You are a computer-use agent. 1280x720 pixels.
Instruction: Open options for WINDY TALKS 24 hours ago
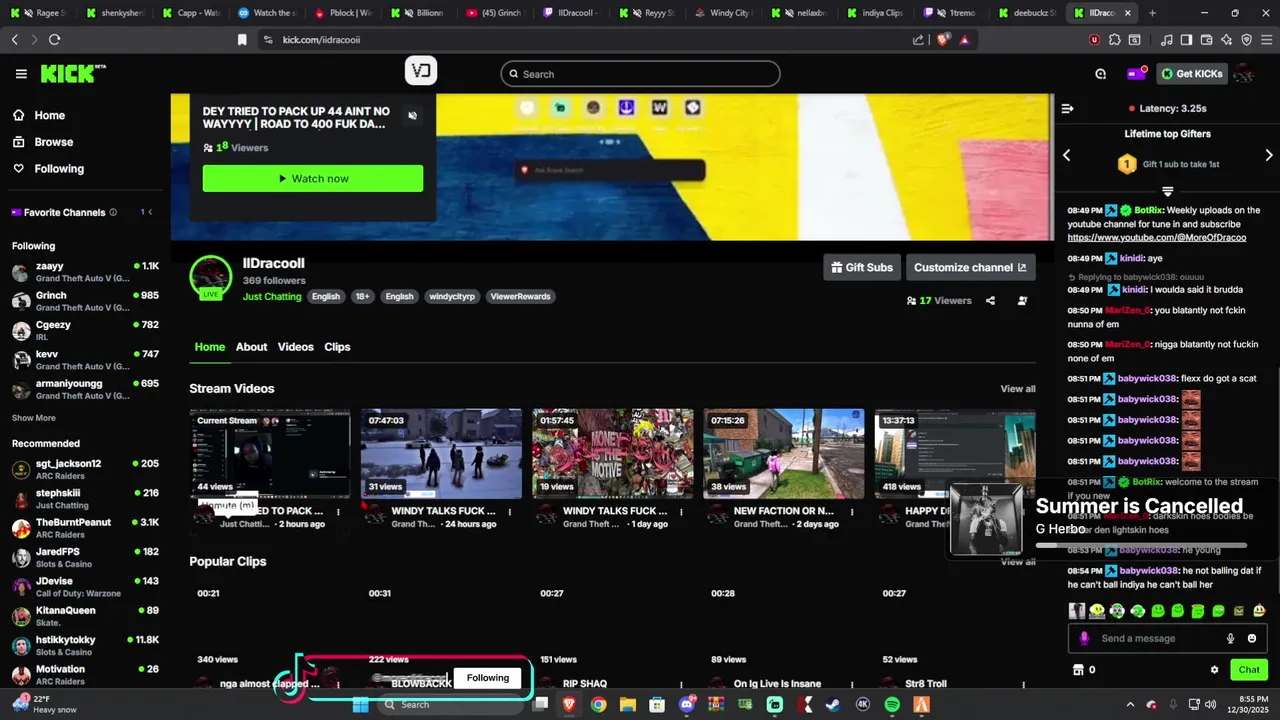(x=509, y=512)
